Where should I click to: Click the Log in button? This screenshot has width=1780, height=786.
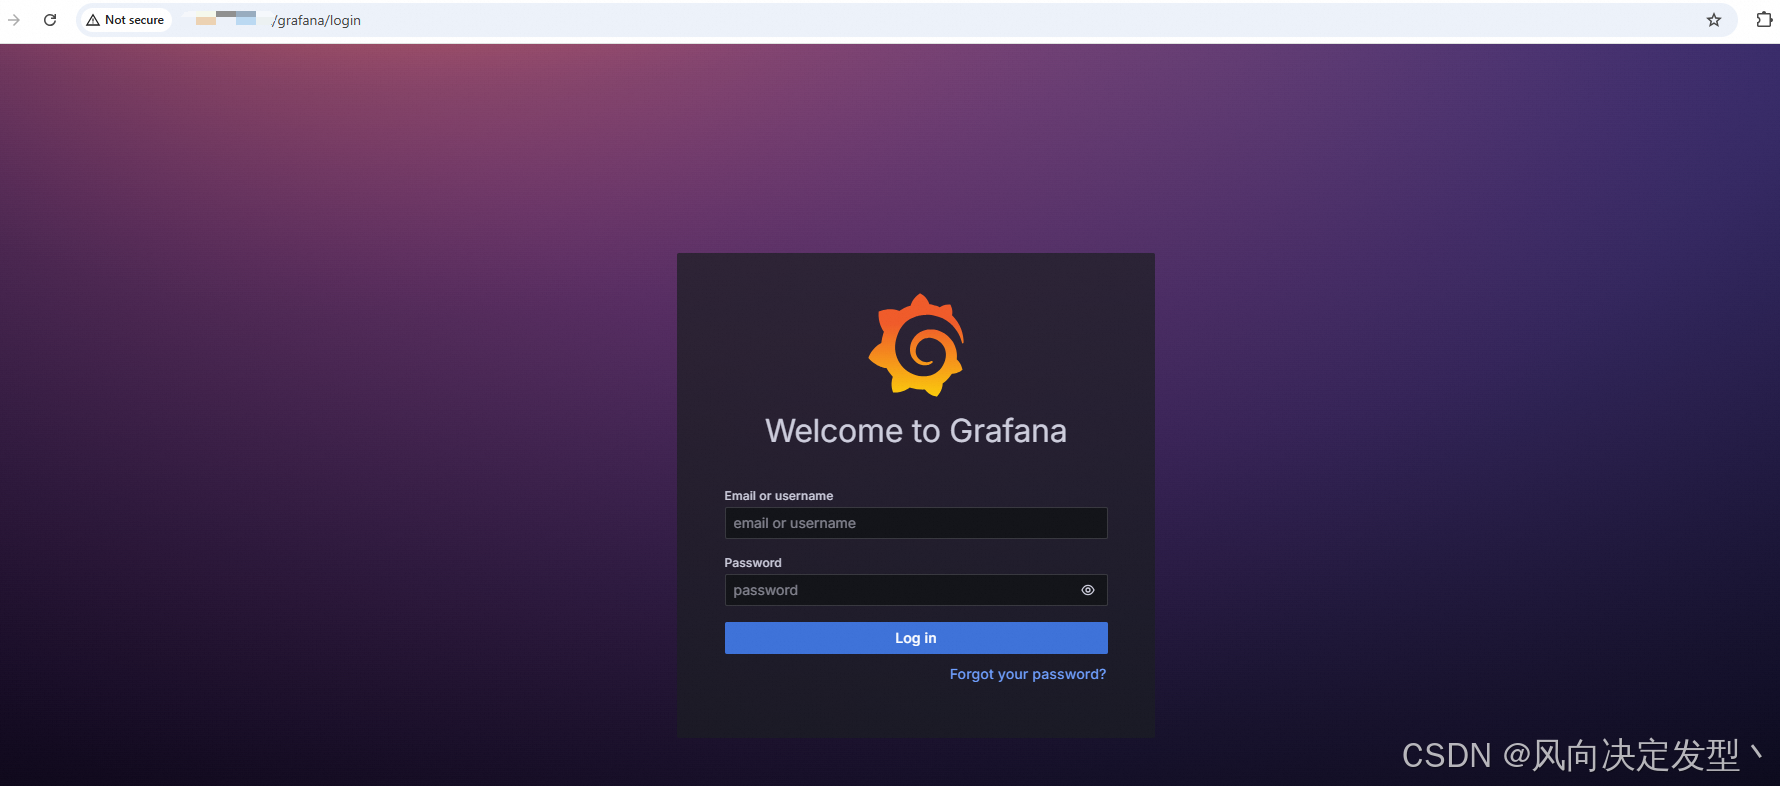pyautogui.click(x=916, y=638)
